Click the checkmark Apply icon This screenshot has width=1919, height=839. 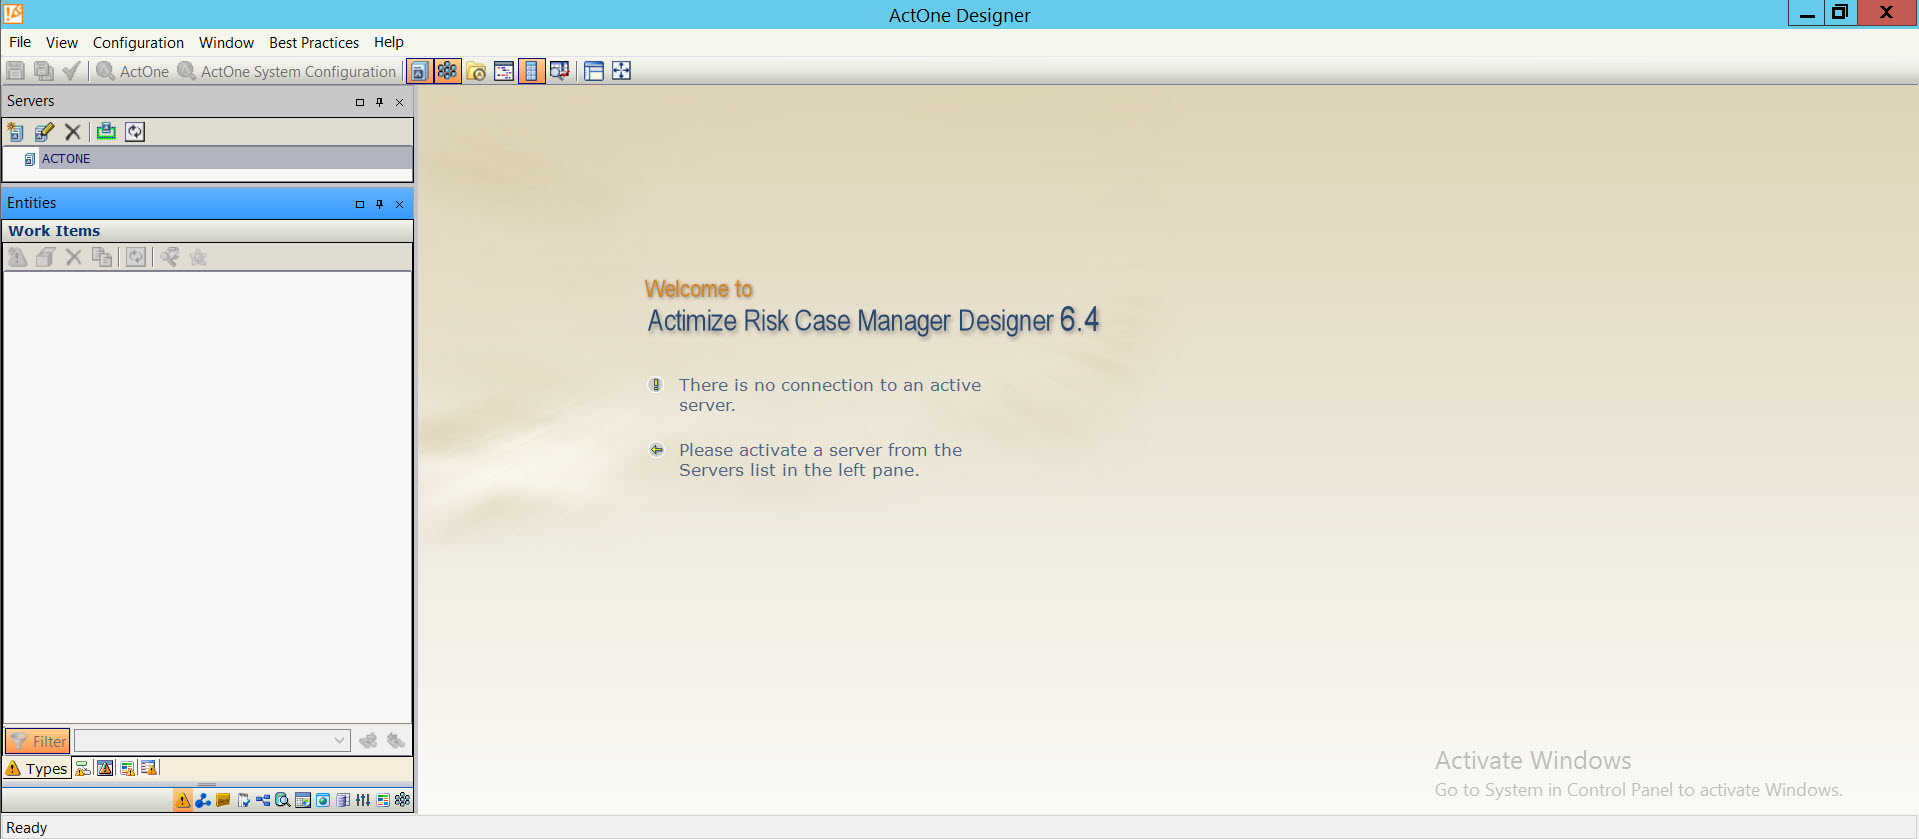click(71, 71)
